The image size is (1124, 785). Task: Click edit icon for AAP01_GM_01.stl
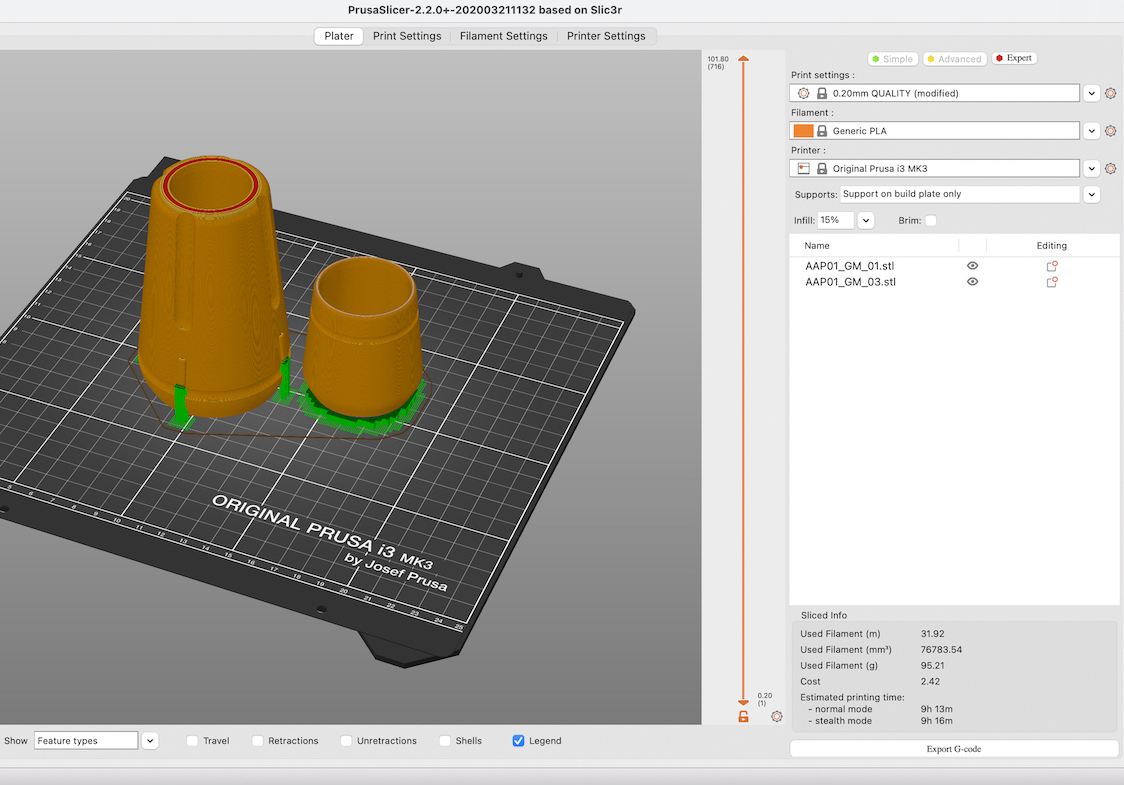tap(1052, 266)
